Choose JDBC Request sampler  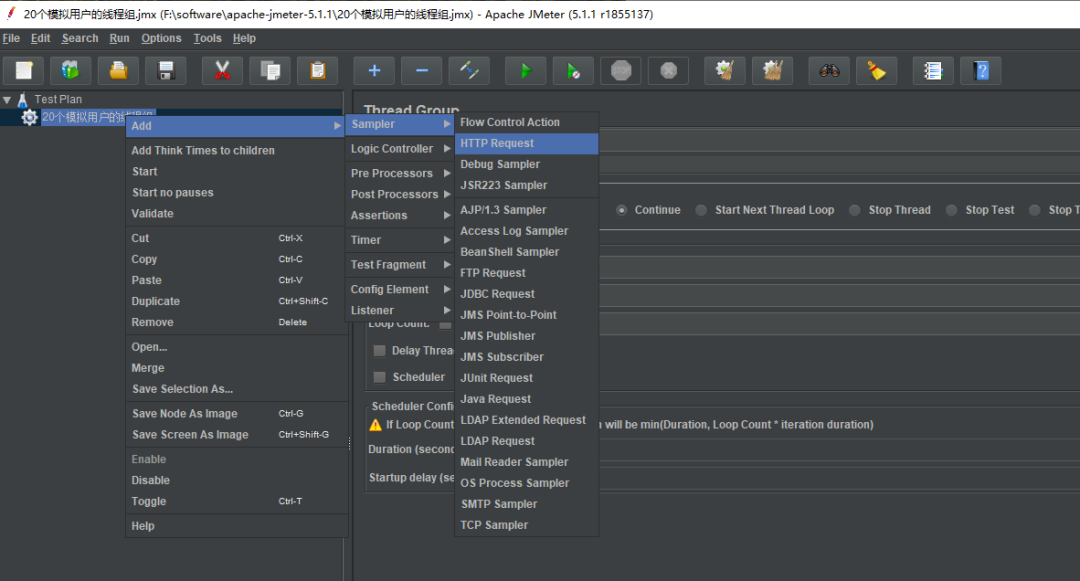pyautogui.click(x=526, y=294)
